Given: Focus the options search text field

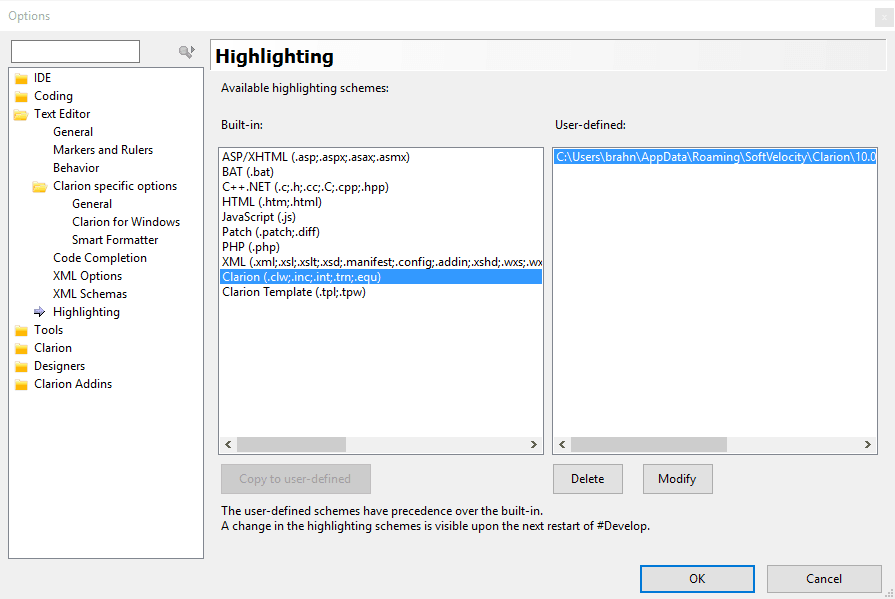Looking at the screenshot, I should (x=75, y=51).
